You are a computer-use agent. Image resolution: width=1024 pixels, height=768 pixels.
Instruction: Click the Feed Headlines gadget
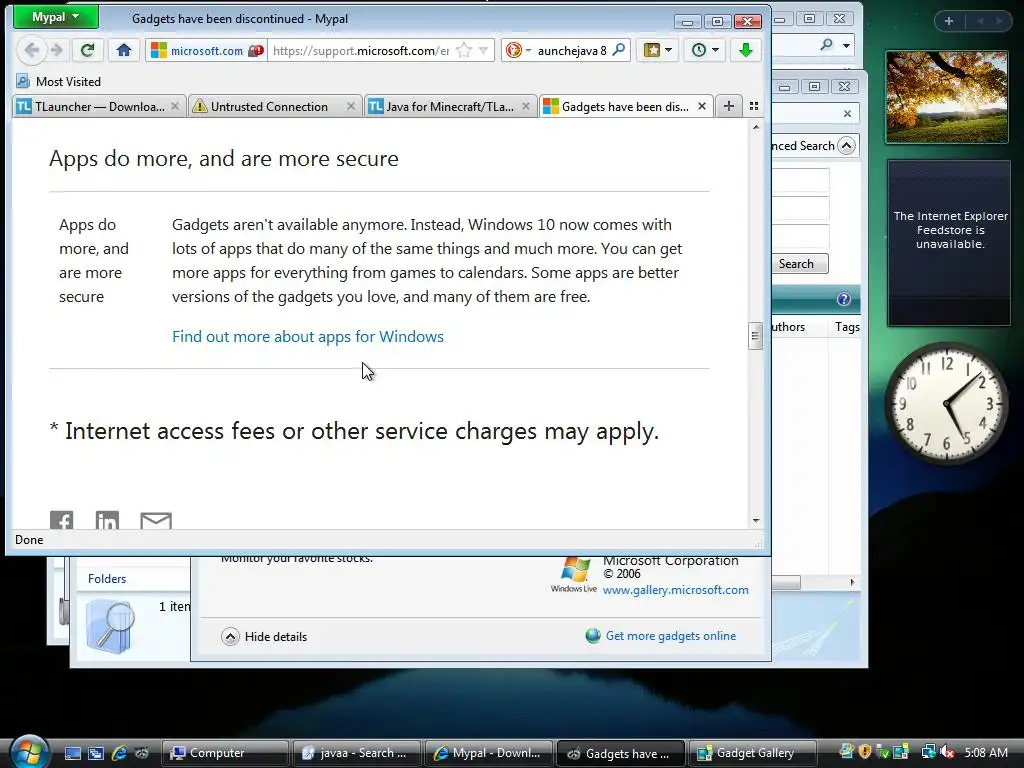pos(949,243)
